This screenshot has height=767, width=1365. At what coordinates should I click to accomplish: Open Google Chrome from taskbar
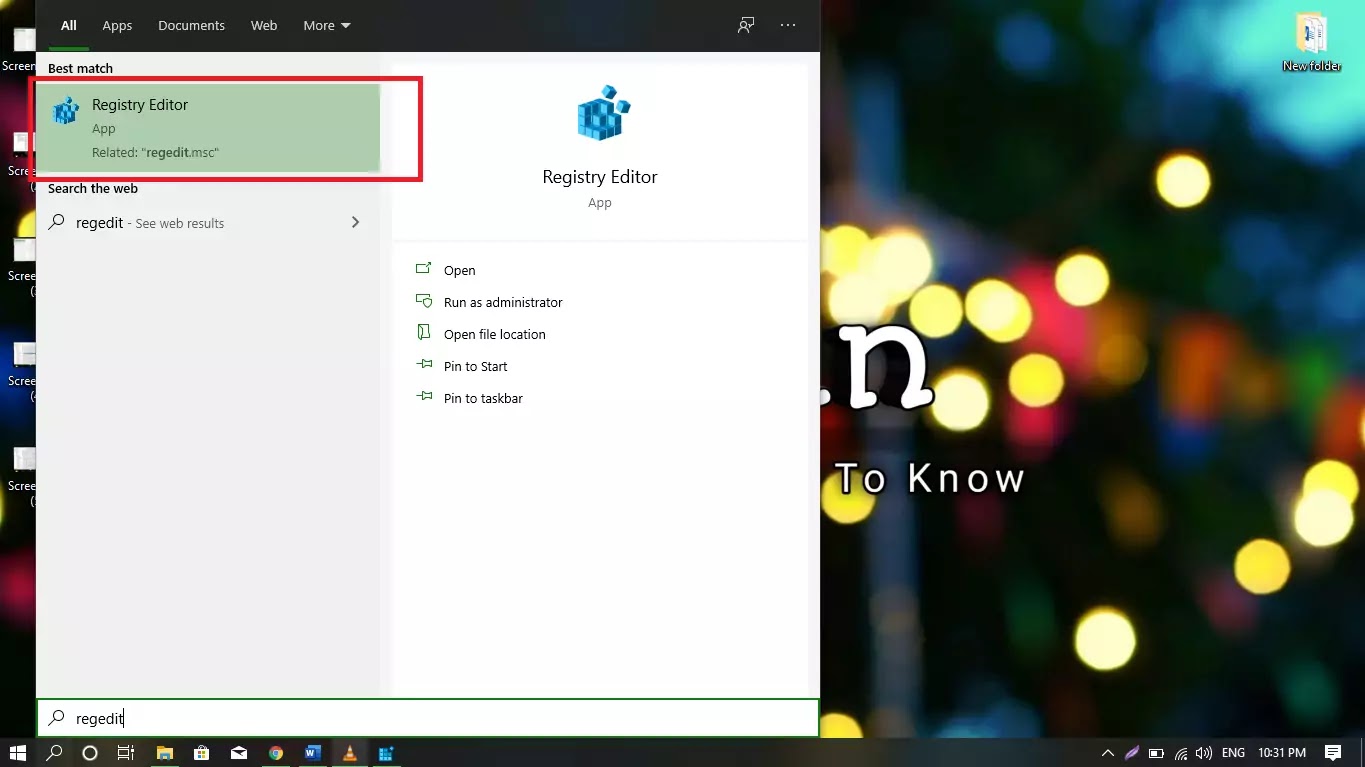click(x=276, y=753)
